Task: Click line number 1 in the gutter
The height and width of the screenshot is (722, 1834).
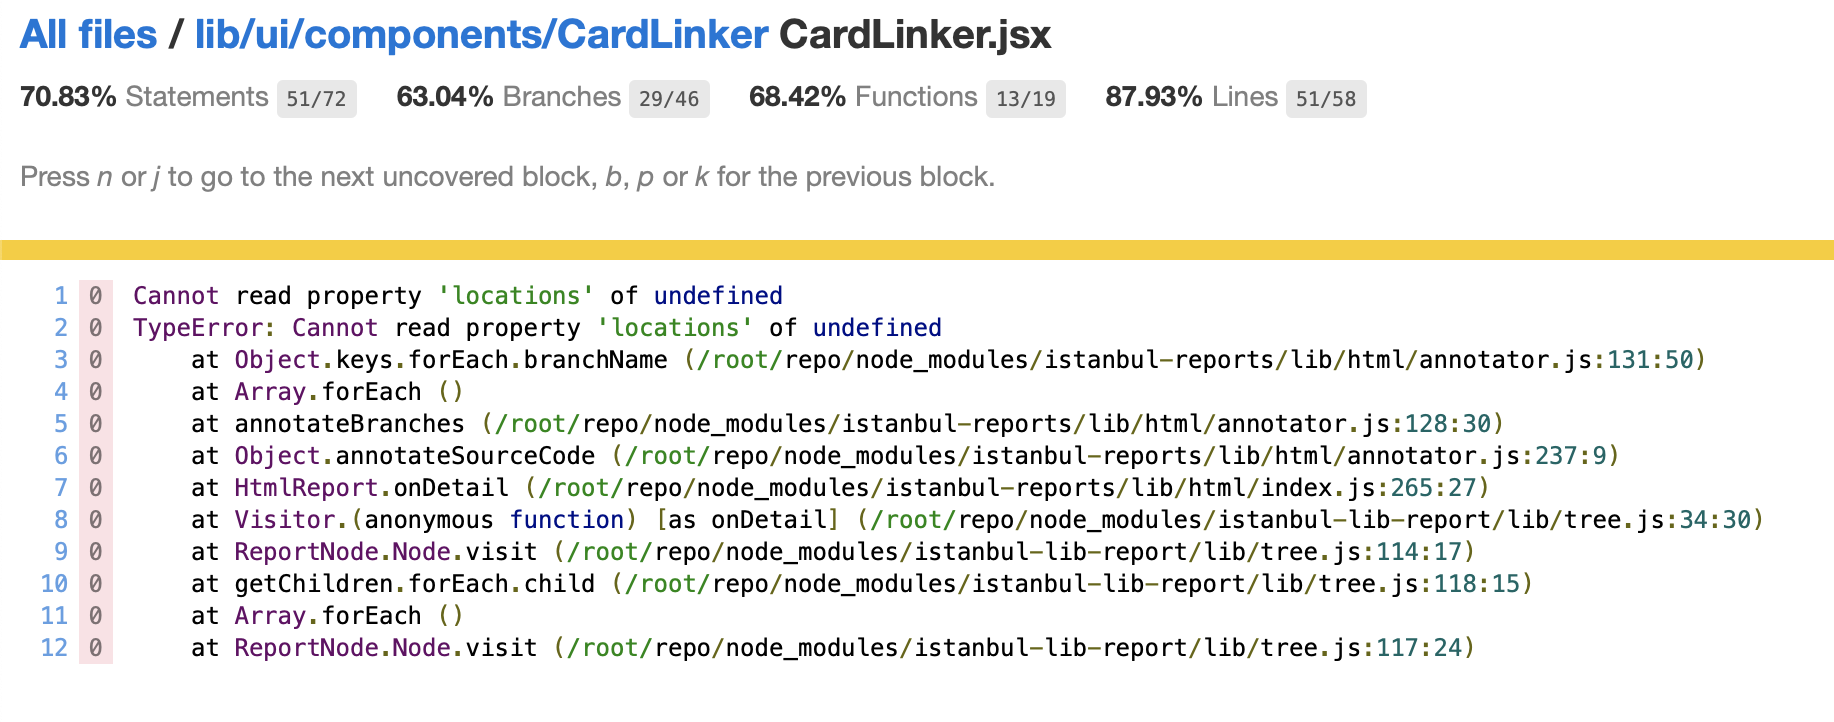Action: tap(60, 295)
